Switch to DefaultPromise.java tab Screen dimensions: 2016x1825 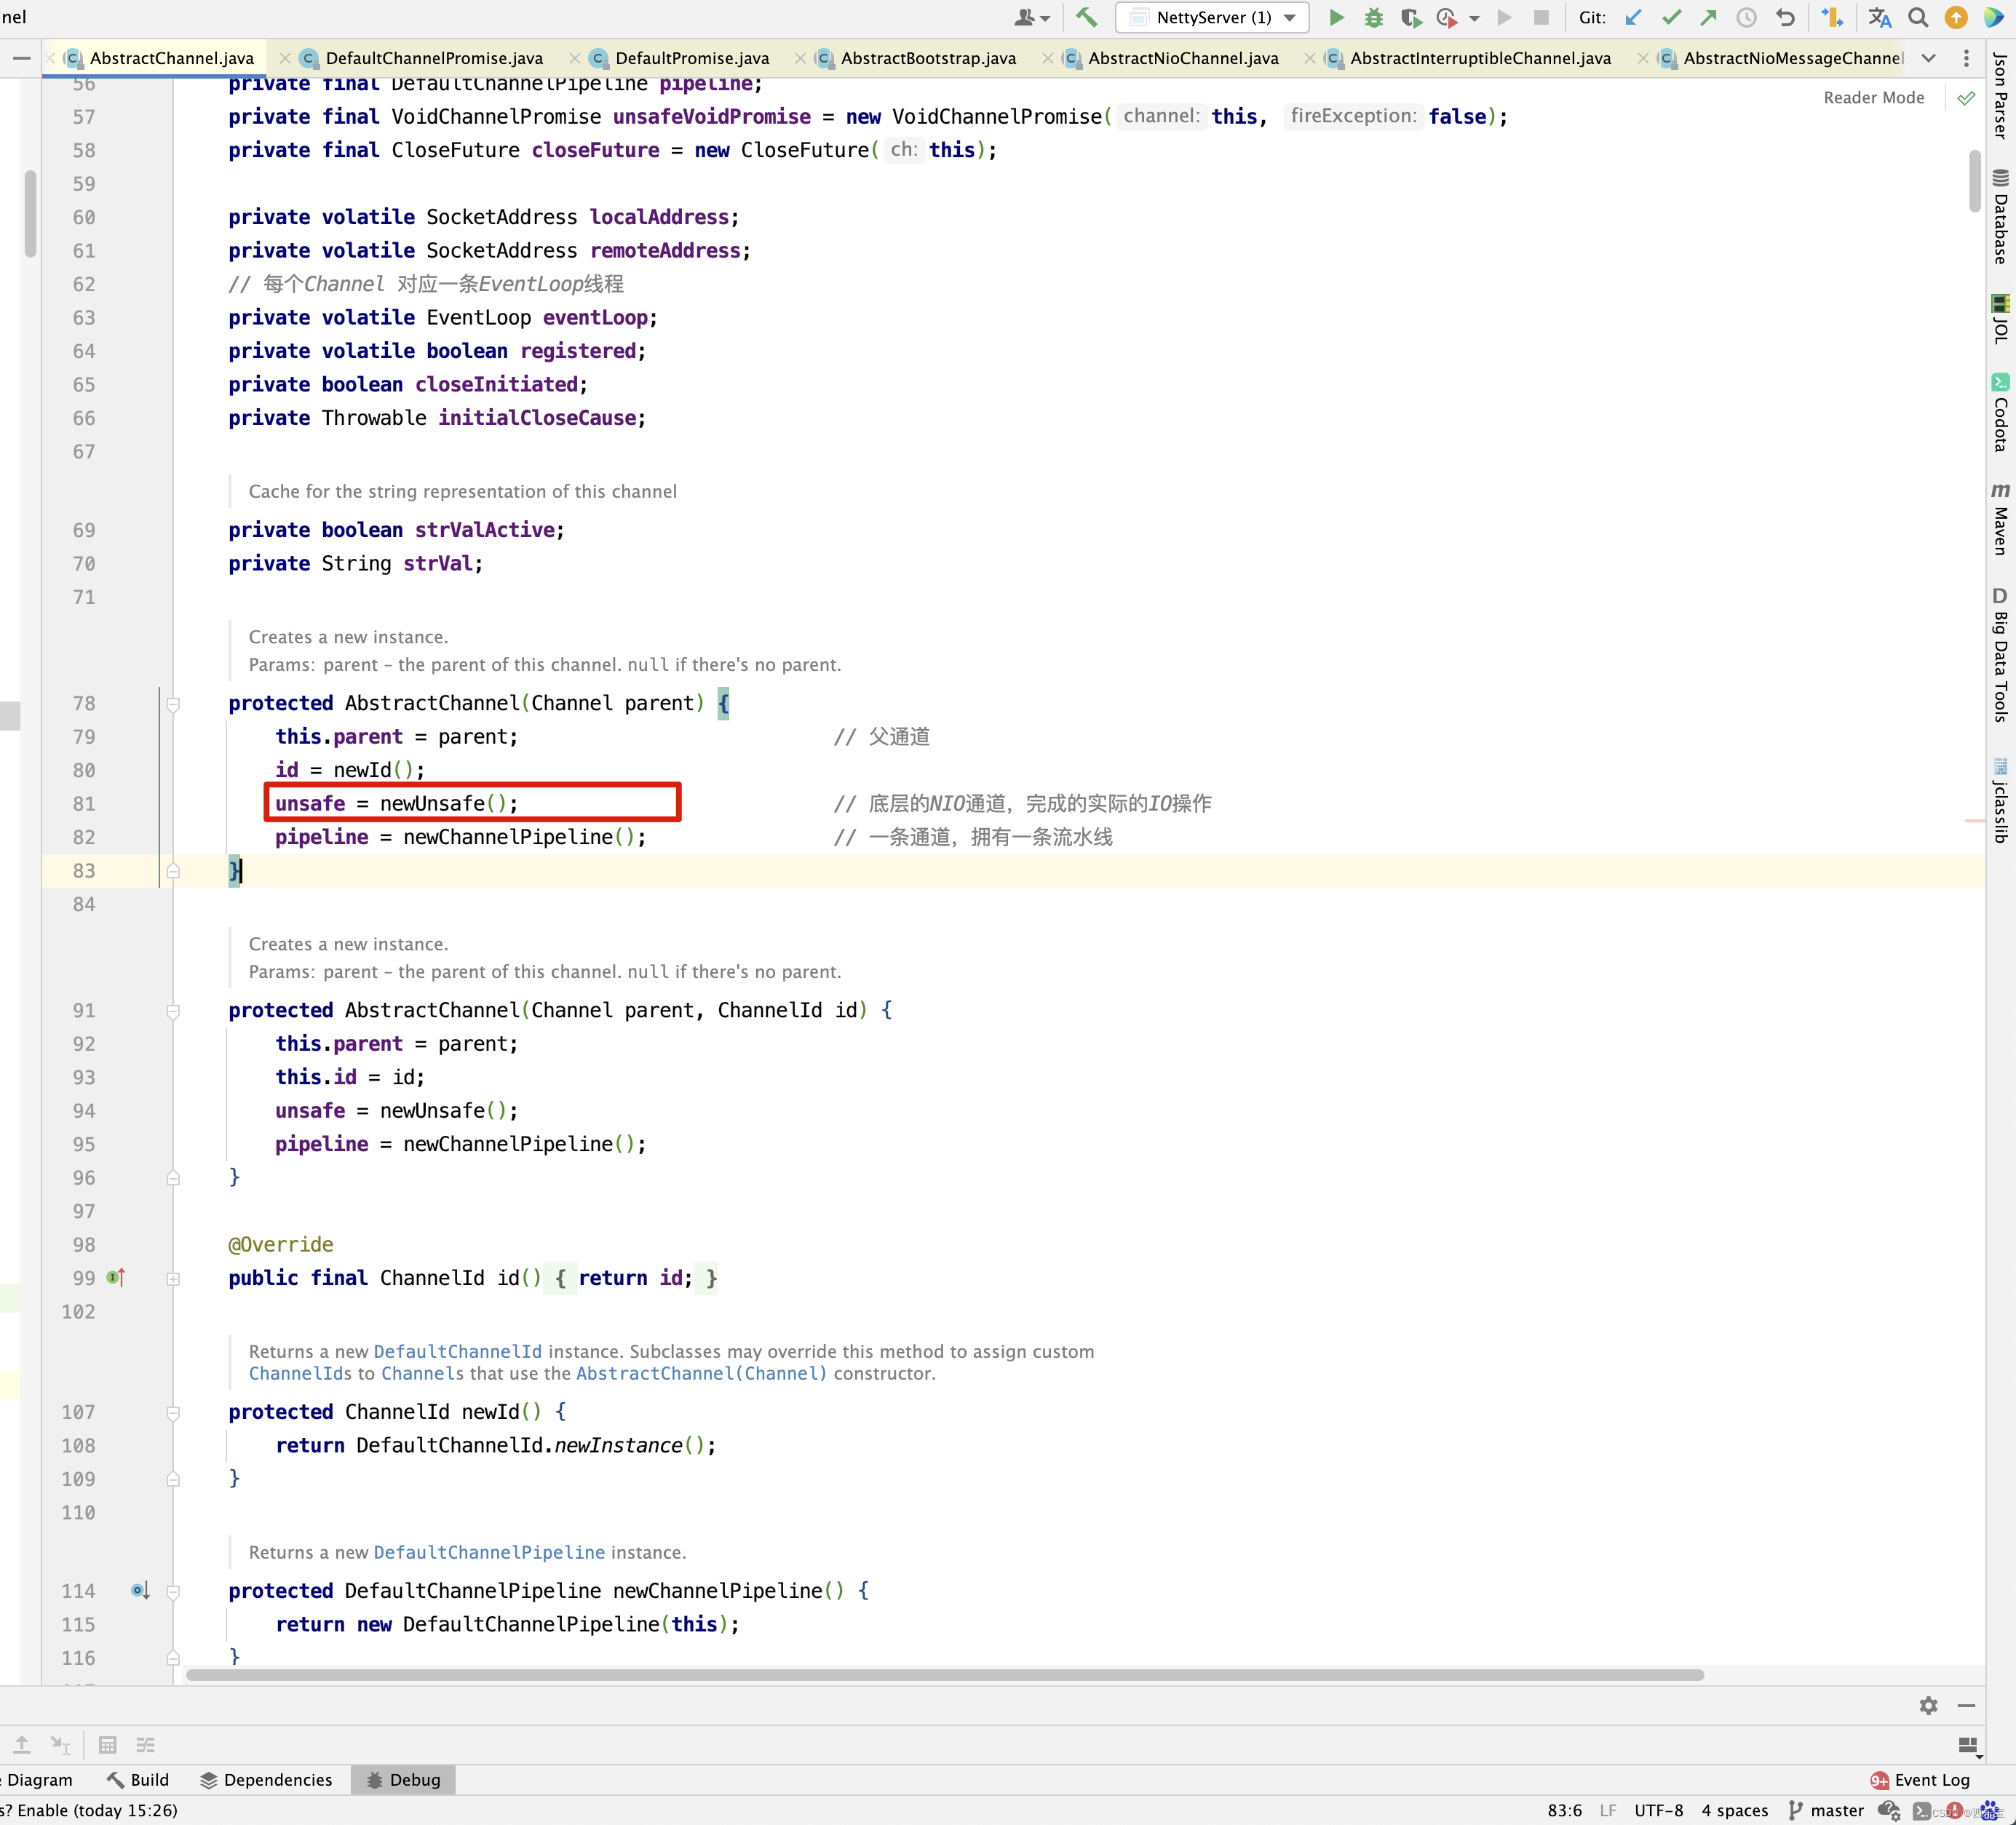(691, 58)
